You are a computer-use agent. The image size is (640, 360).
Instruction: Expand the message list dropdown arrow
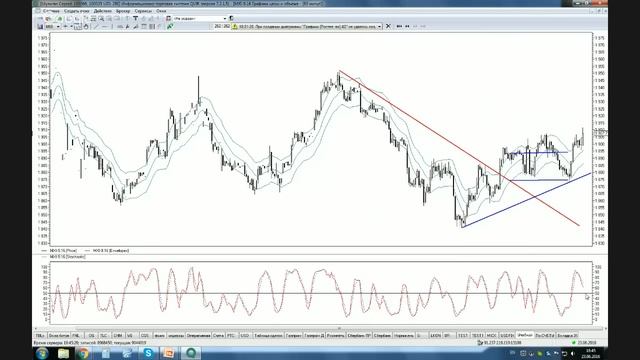pos(380,27)
